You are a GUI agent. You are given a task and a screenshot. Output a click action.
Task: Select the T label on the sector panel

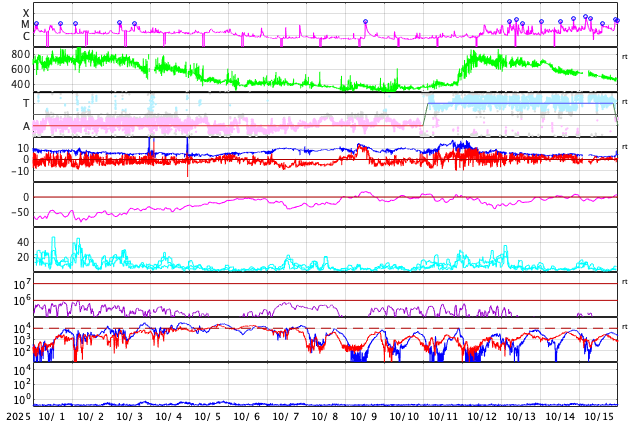tap(26, 103)
